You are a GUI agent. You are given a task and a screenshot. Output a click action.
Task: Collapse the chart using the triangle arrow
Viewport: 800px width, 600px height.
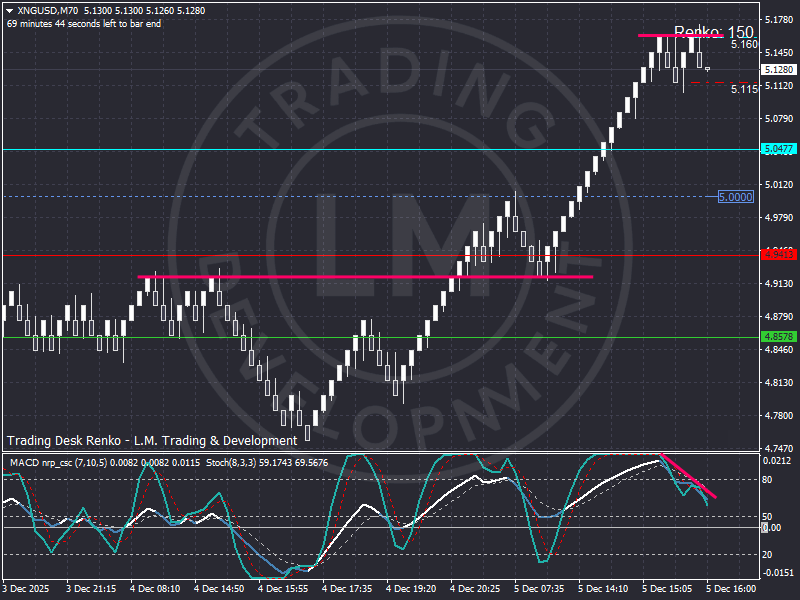click(8, 8)
